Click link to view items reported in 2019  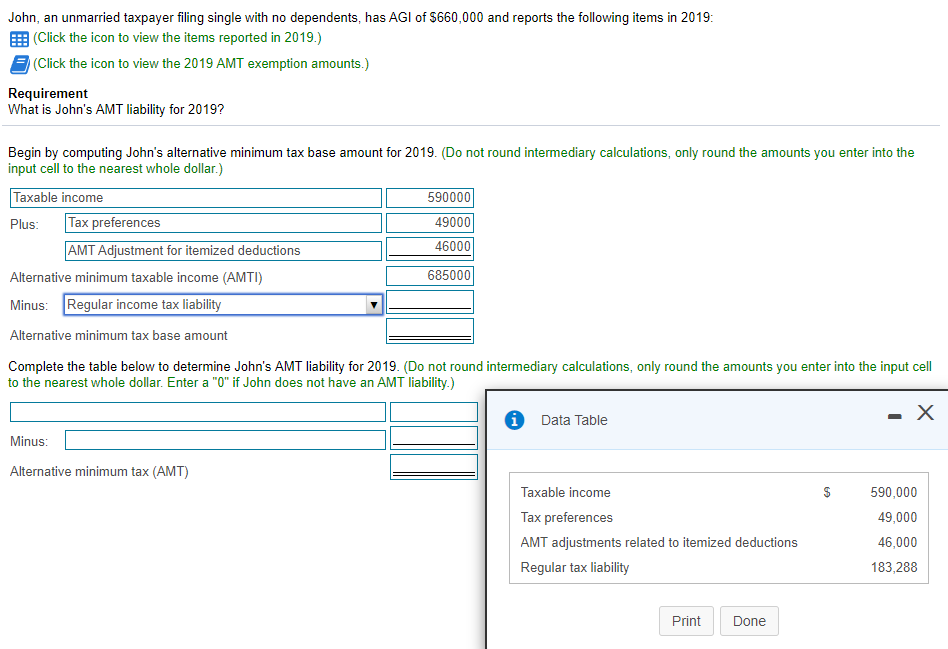(177, 38)
